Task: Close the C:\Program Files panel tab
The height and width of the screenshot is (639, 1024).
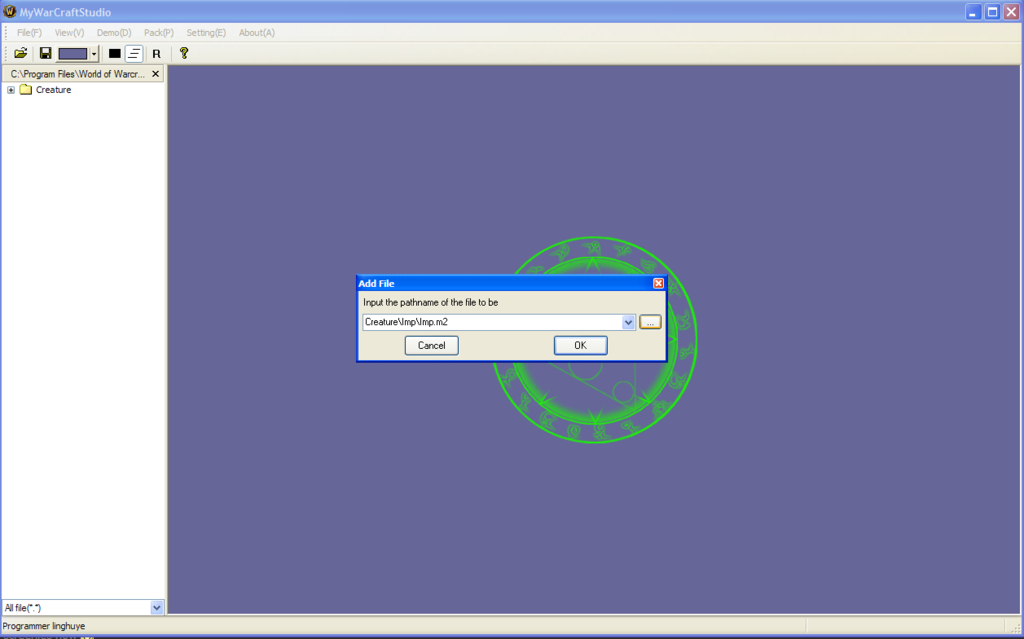Action: click(x=155, y=74)
